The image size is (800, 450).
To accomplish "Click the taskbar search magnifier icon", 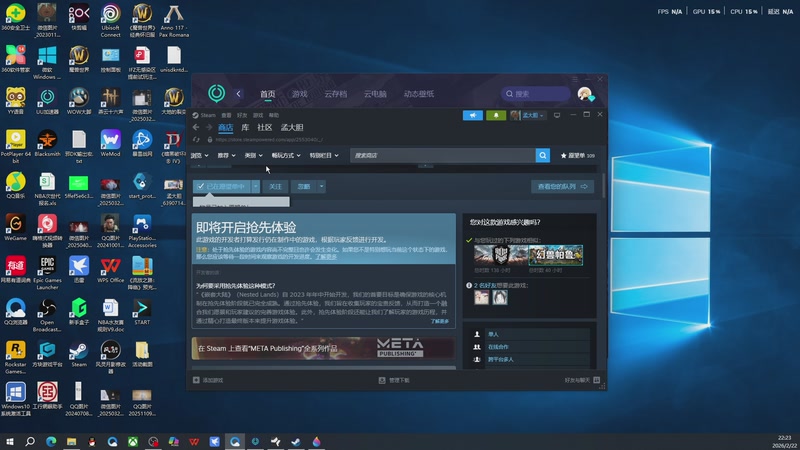I will (x=30, y=441).
